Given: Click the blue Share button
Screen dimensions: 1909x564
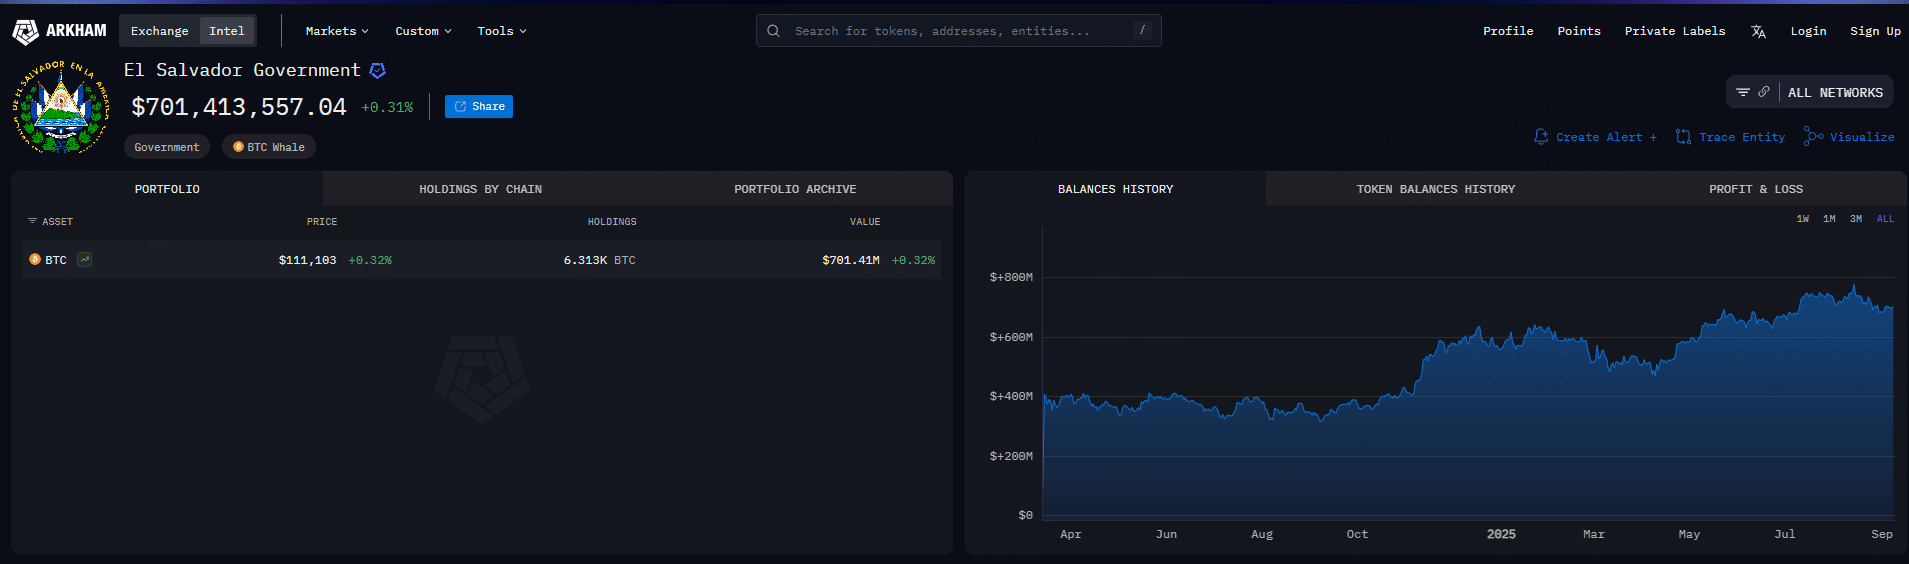Looking at the screenshot, I should pos(479,107).
